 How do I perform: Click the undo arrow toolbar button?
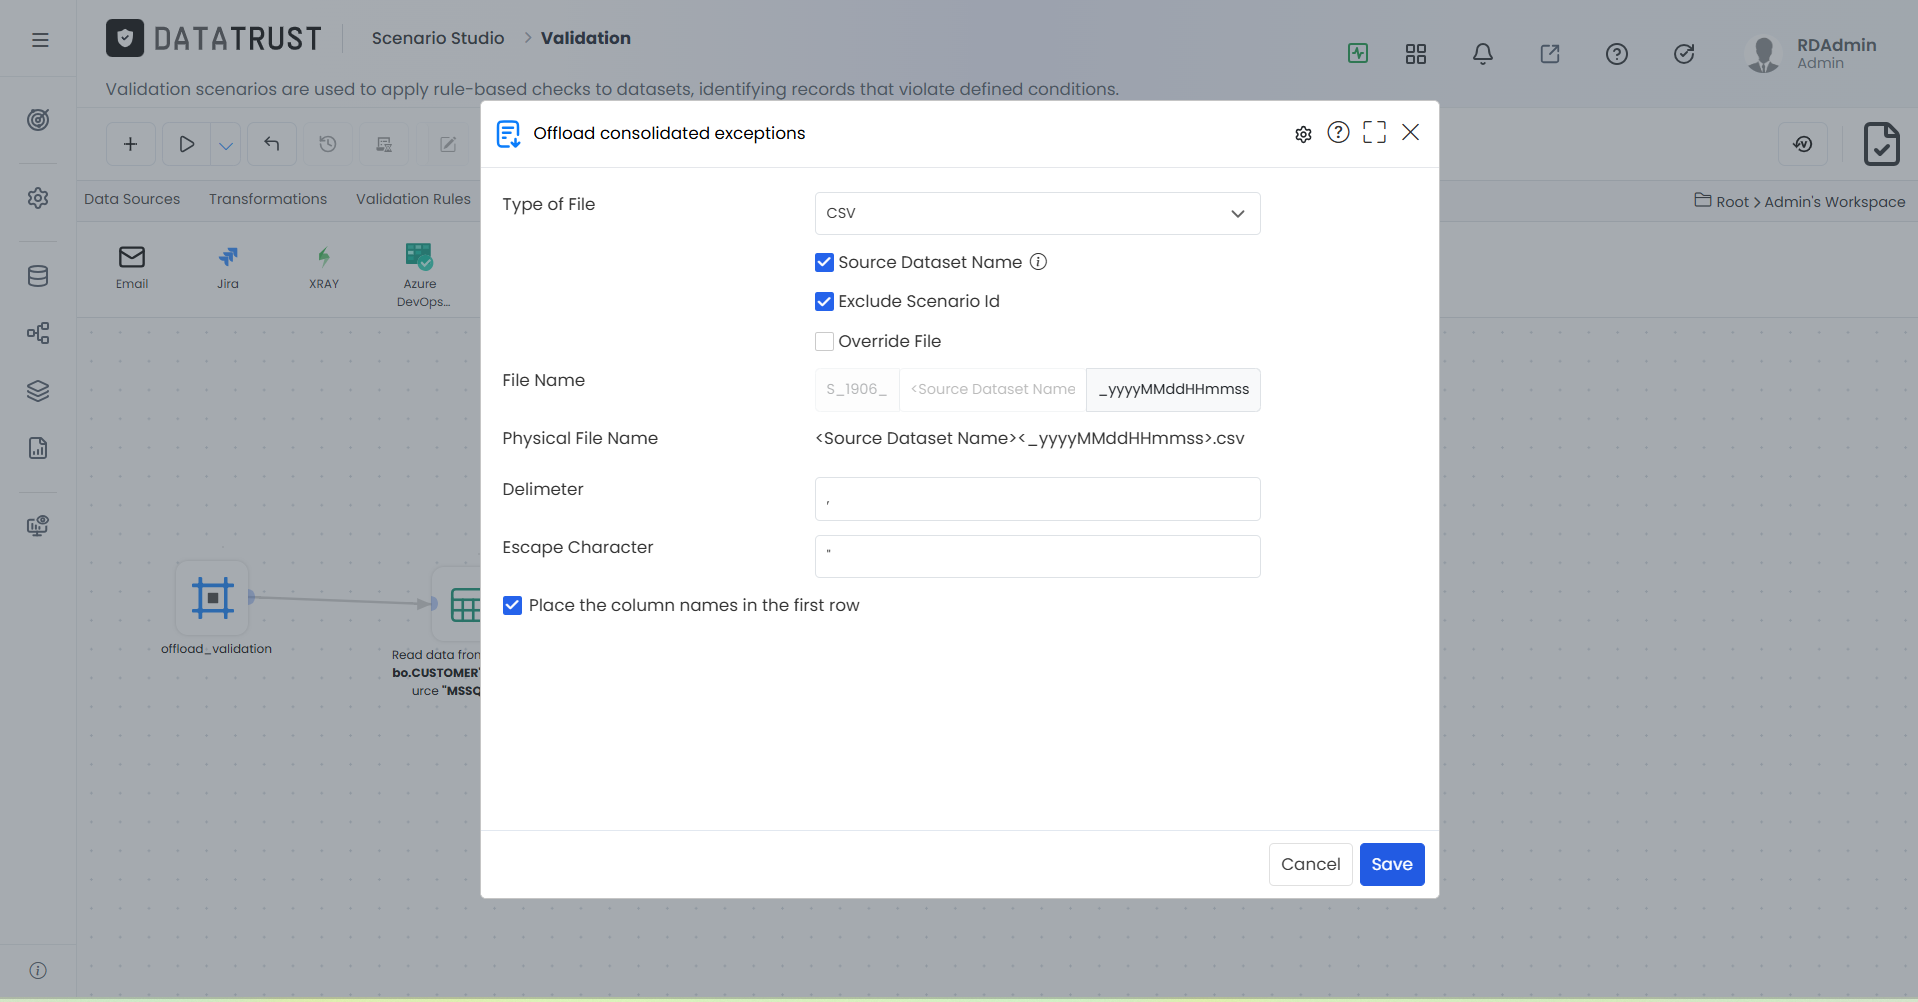pos(272,144)
